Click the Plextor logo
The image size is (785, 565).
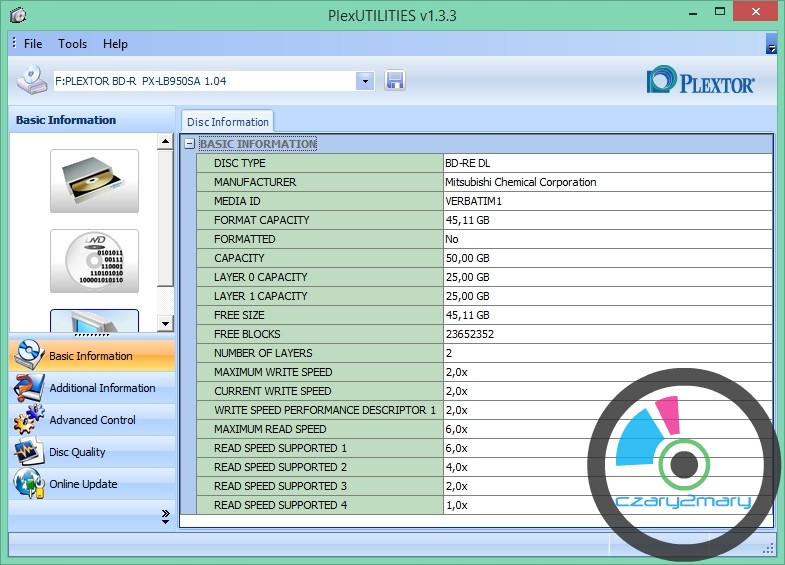(700, 81)
